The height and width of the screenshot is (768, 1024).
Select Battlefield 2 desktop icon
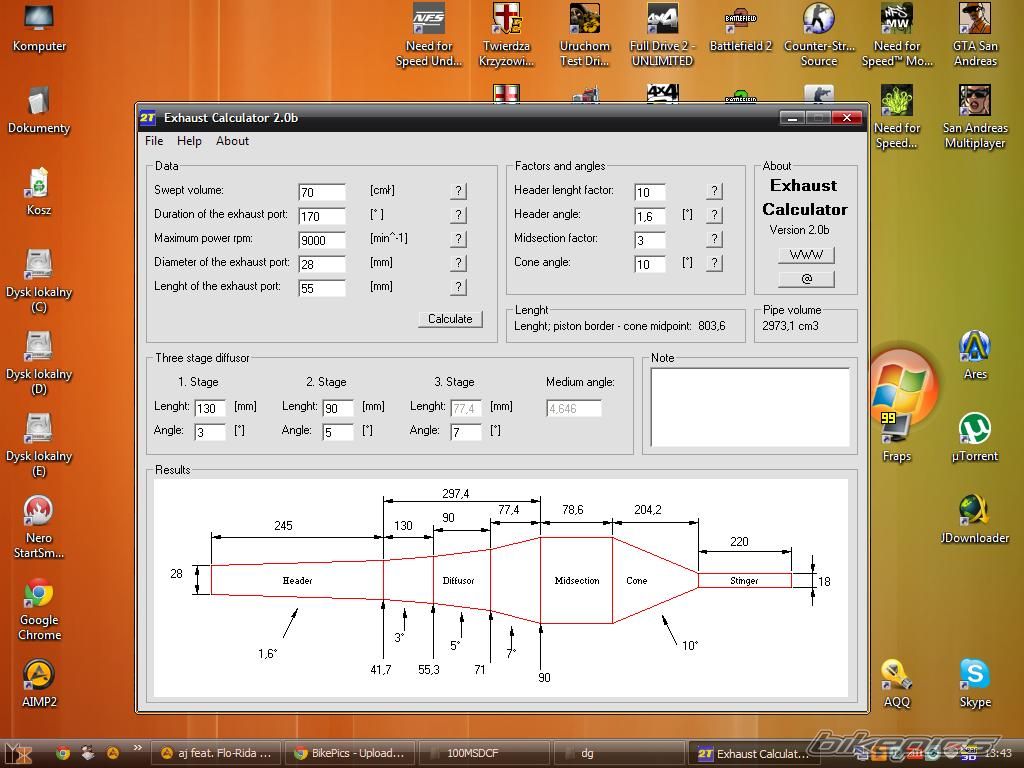click(x=741, y=28)
